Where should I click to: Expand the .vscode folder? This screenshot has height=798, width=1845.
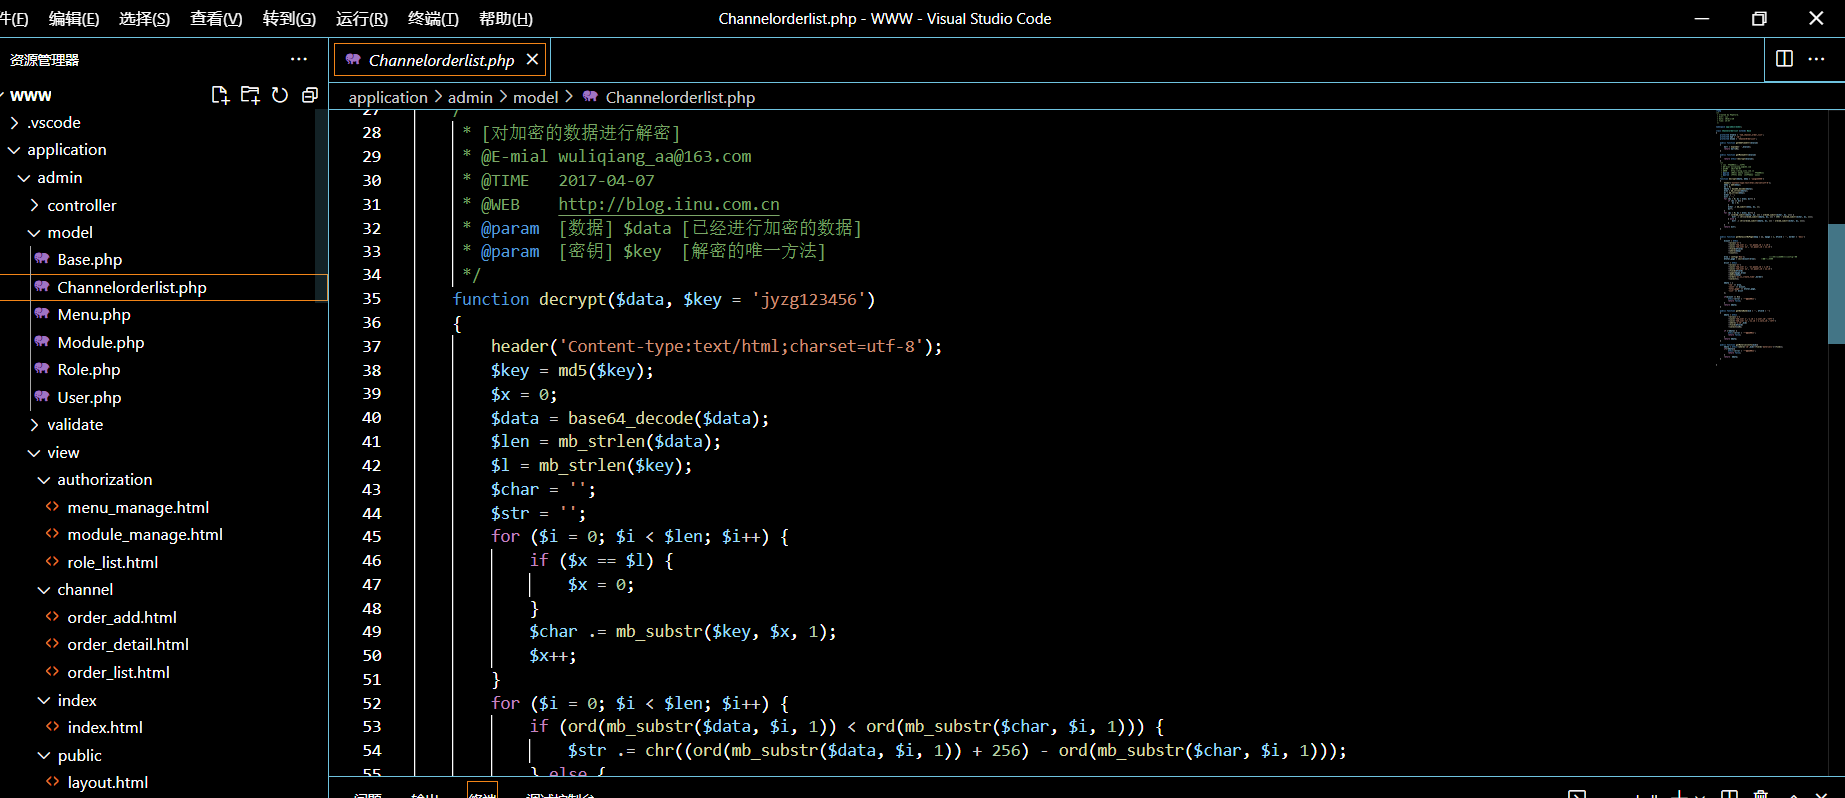click(54, 122)
